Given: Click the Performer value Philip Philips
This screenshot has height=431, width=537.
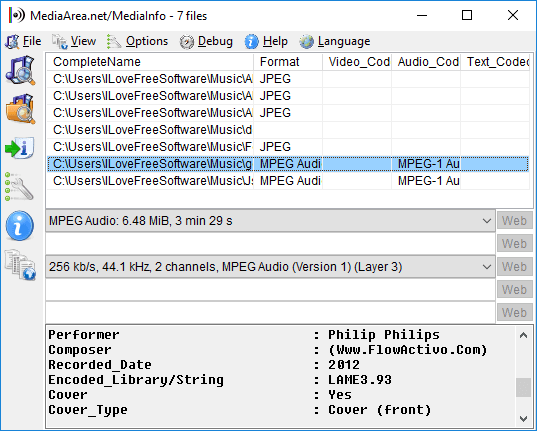Looking at the screenshot, I should tap(384, 335).
